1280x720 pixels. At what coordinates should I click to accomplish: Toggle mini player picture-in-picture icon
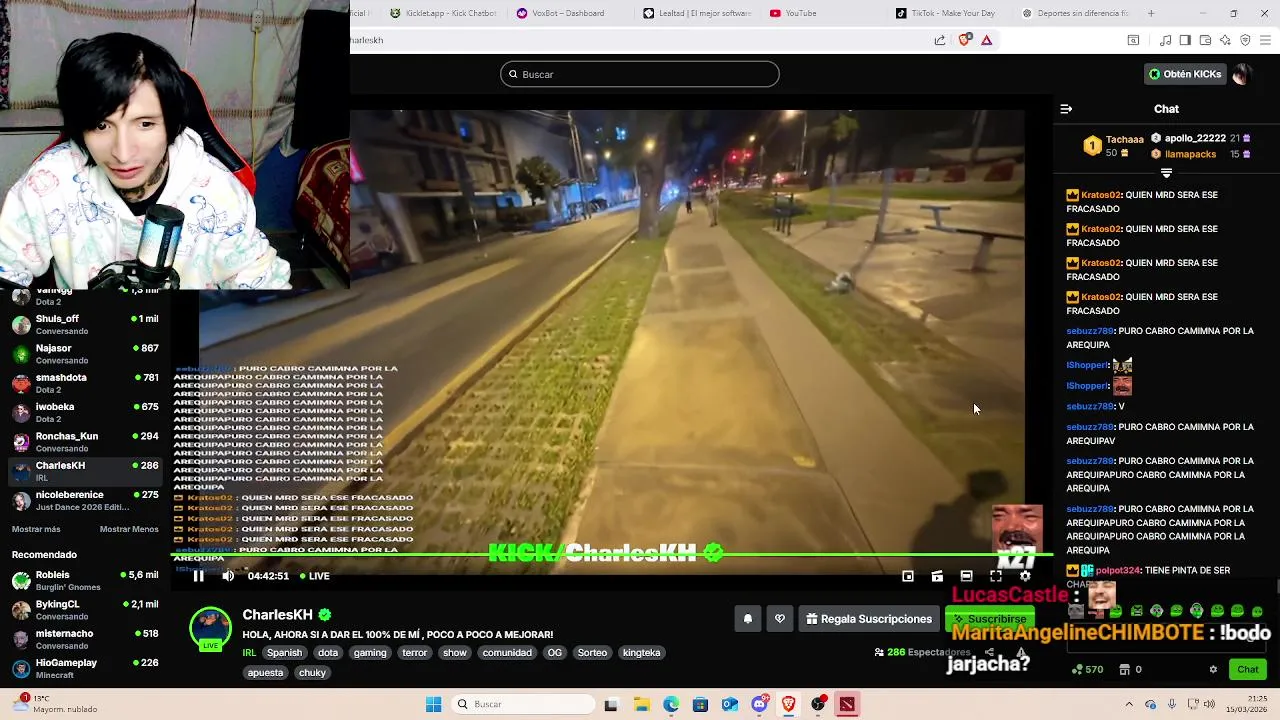(908, 576)
